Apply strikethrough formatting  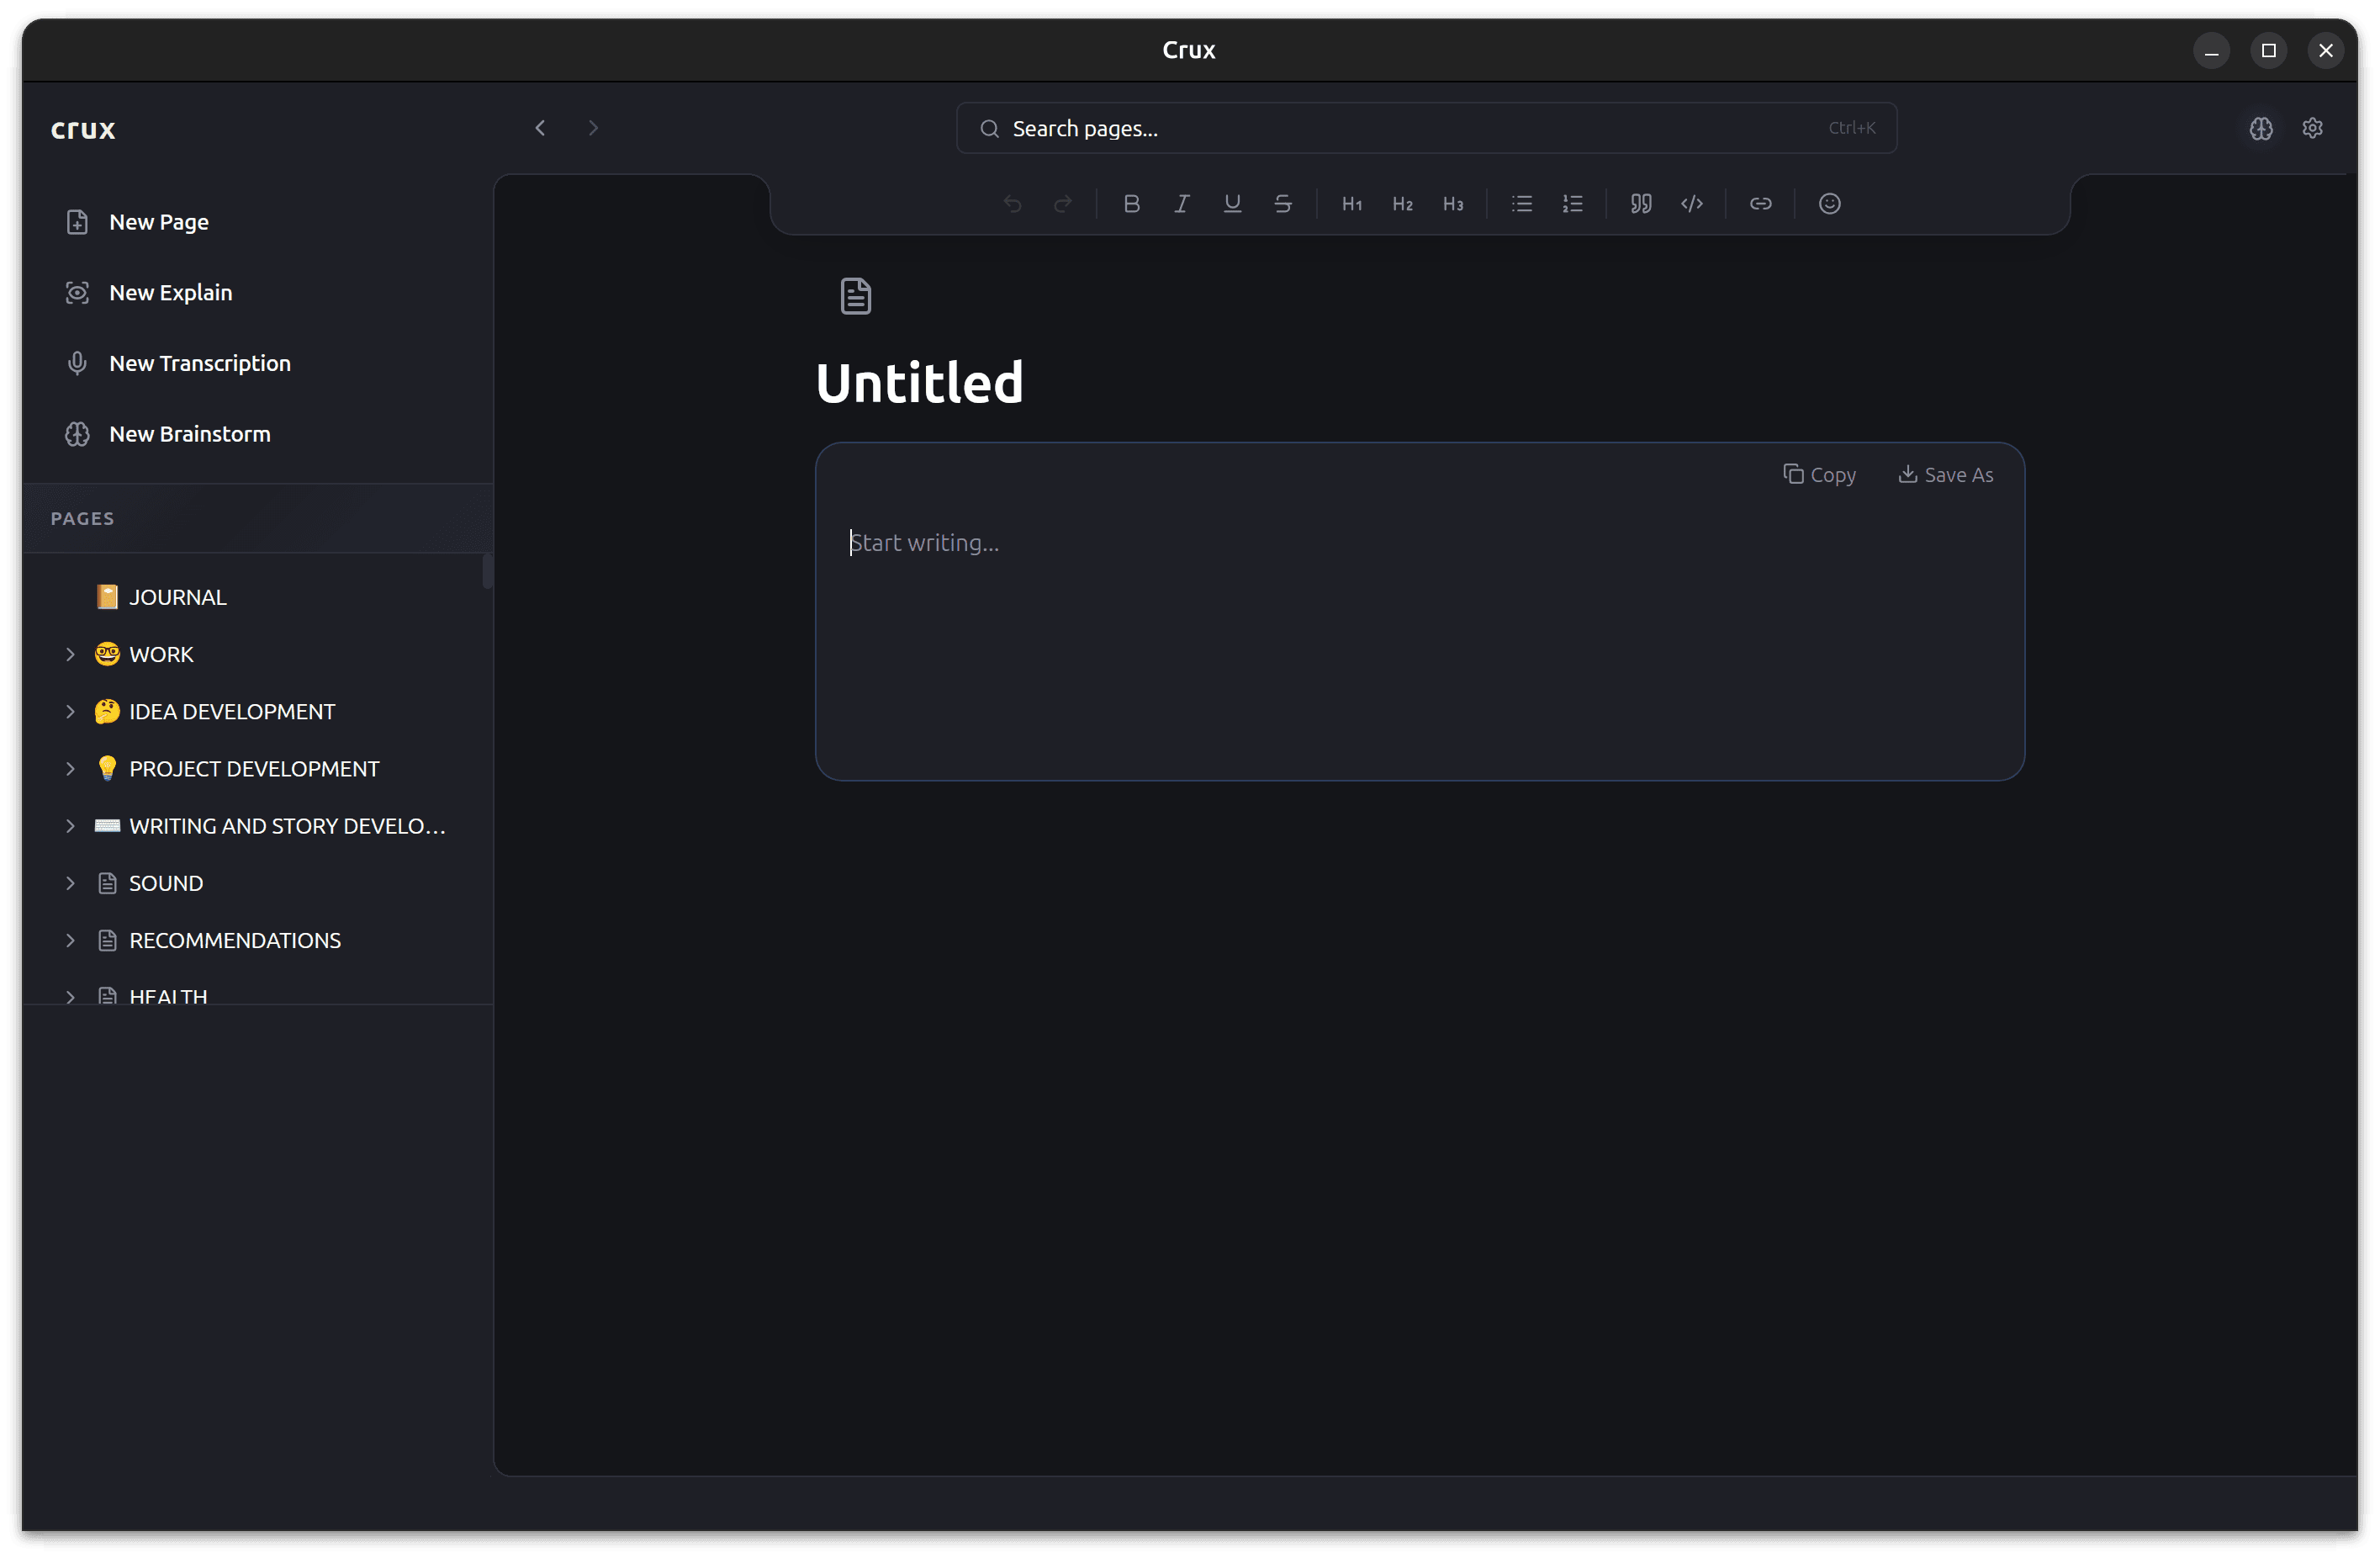point(1283,204)
